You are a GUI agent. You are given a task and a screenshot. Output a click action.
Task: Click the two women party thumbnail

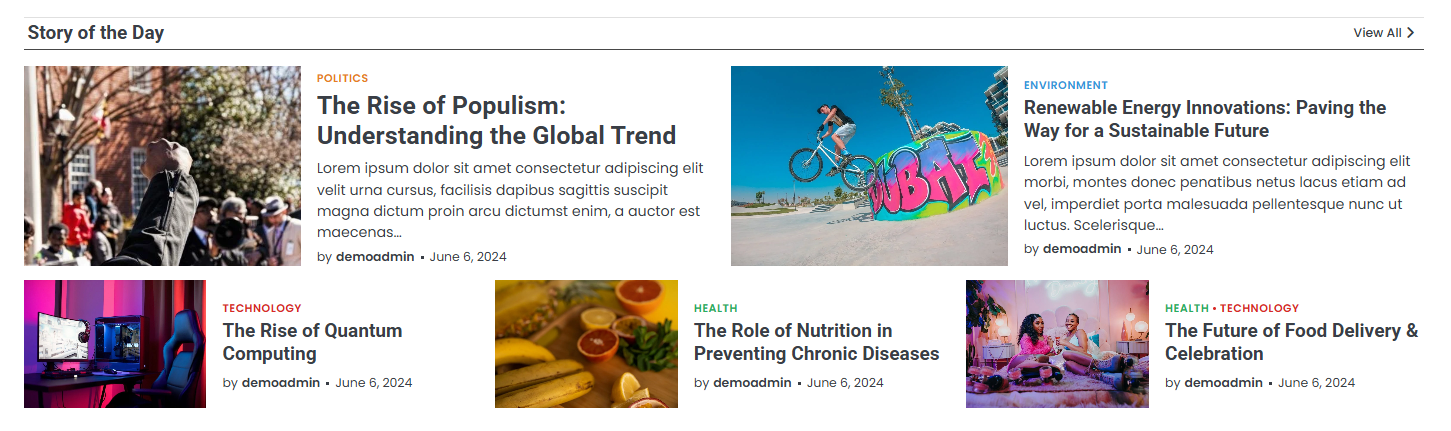coord(1057,344)
